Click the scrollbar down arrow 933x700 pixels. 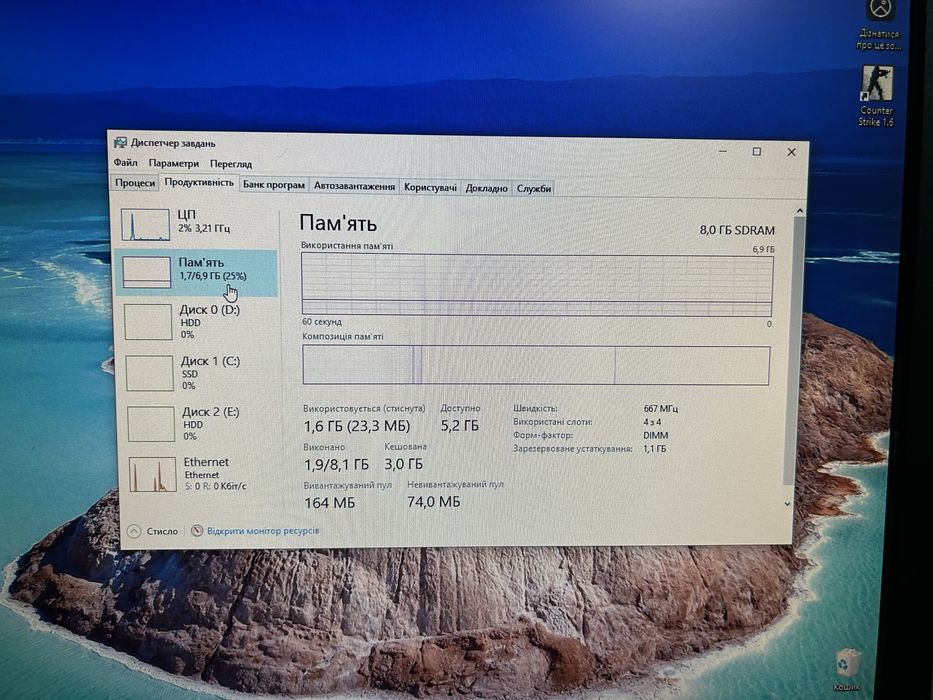click(x=788, y=504)
